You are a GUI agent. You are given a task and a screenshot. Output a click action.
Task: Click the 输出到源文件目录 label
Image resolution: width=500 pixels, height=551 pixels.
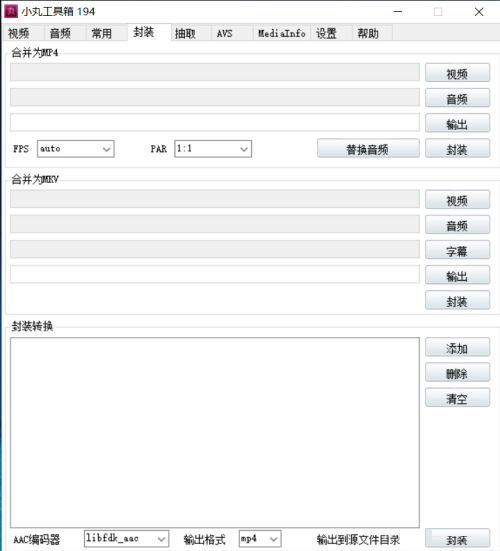pyautogui.click(x=358, y=539)
